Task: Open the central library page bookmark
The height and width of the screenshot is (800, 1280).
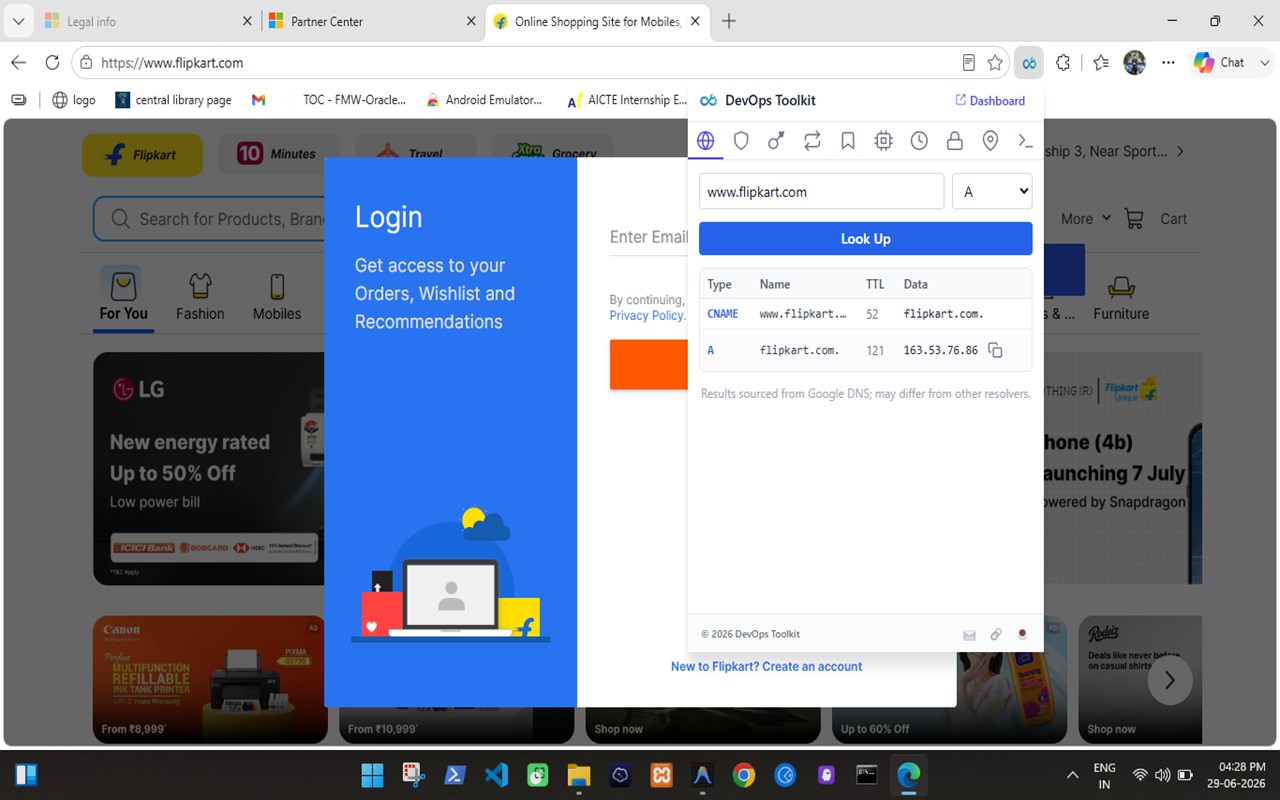Action: point(173,100)
